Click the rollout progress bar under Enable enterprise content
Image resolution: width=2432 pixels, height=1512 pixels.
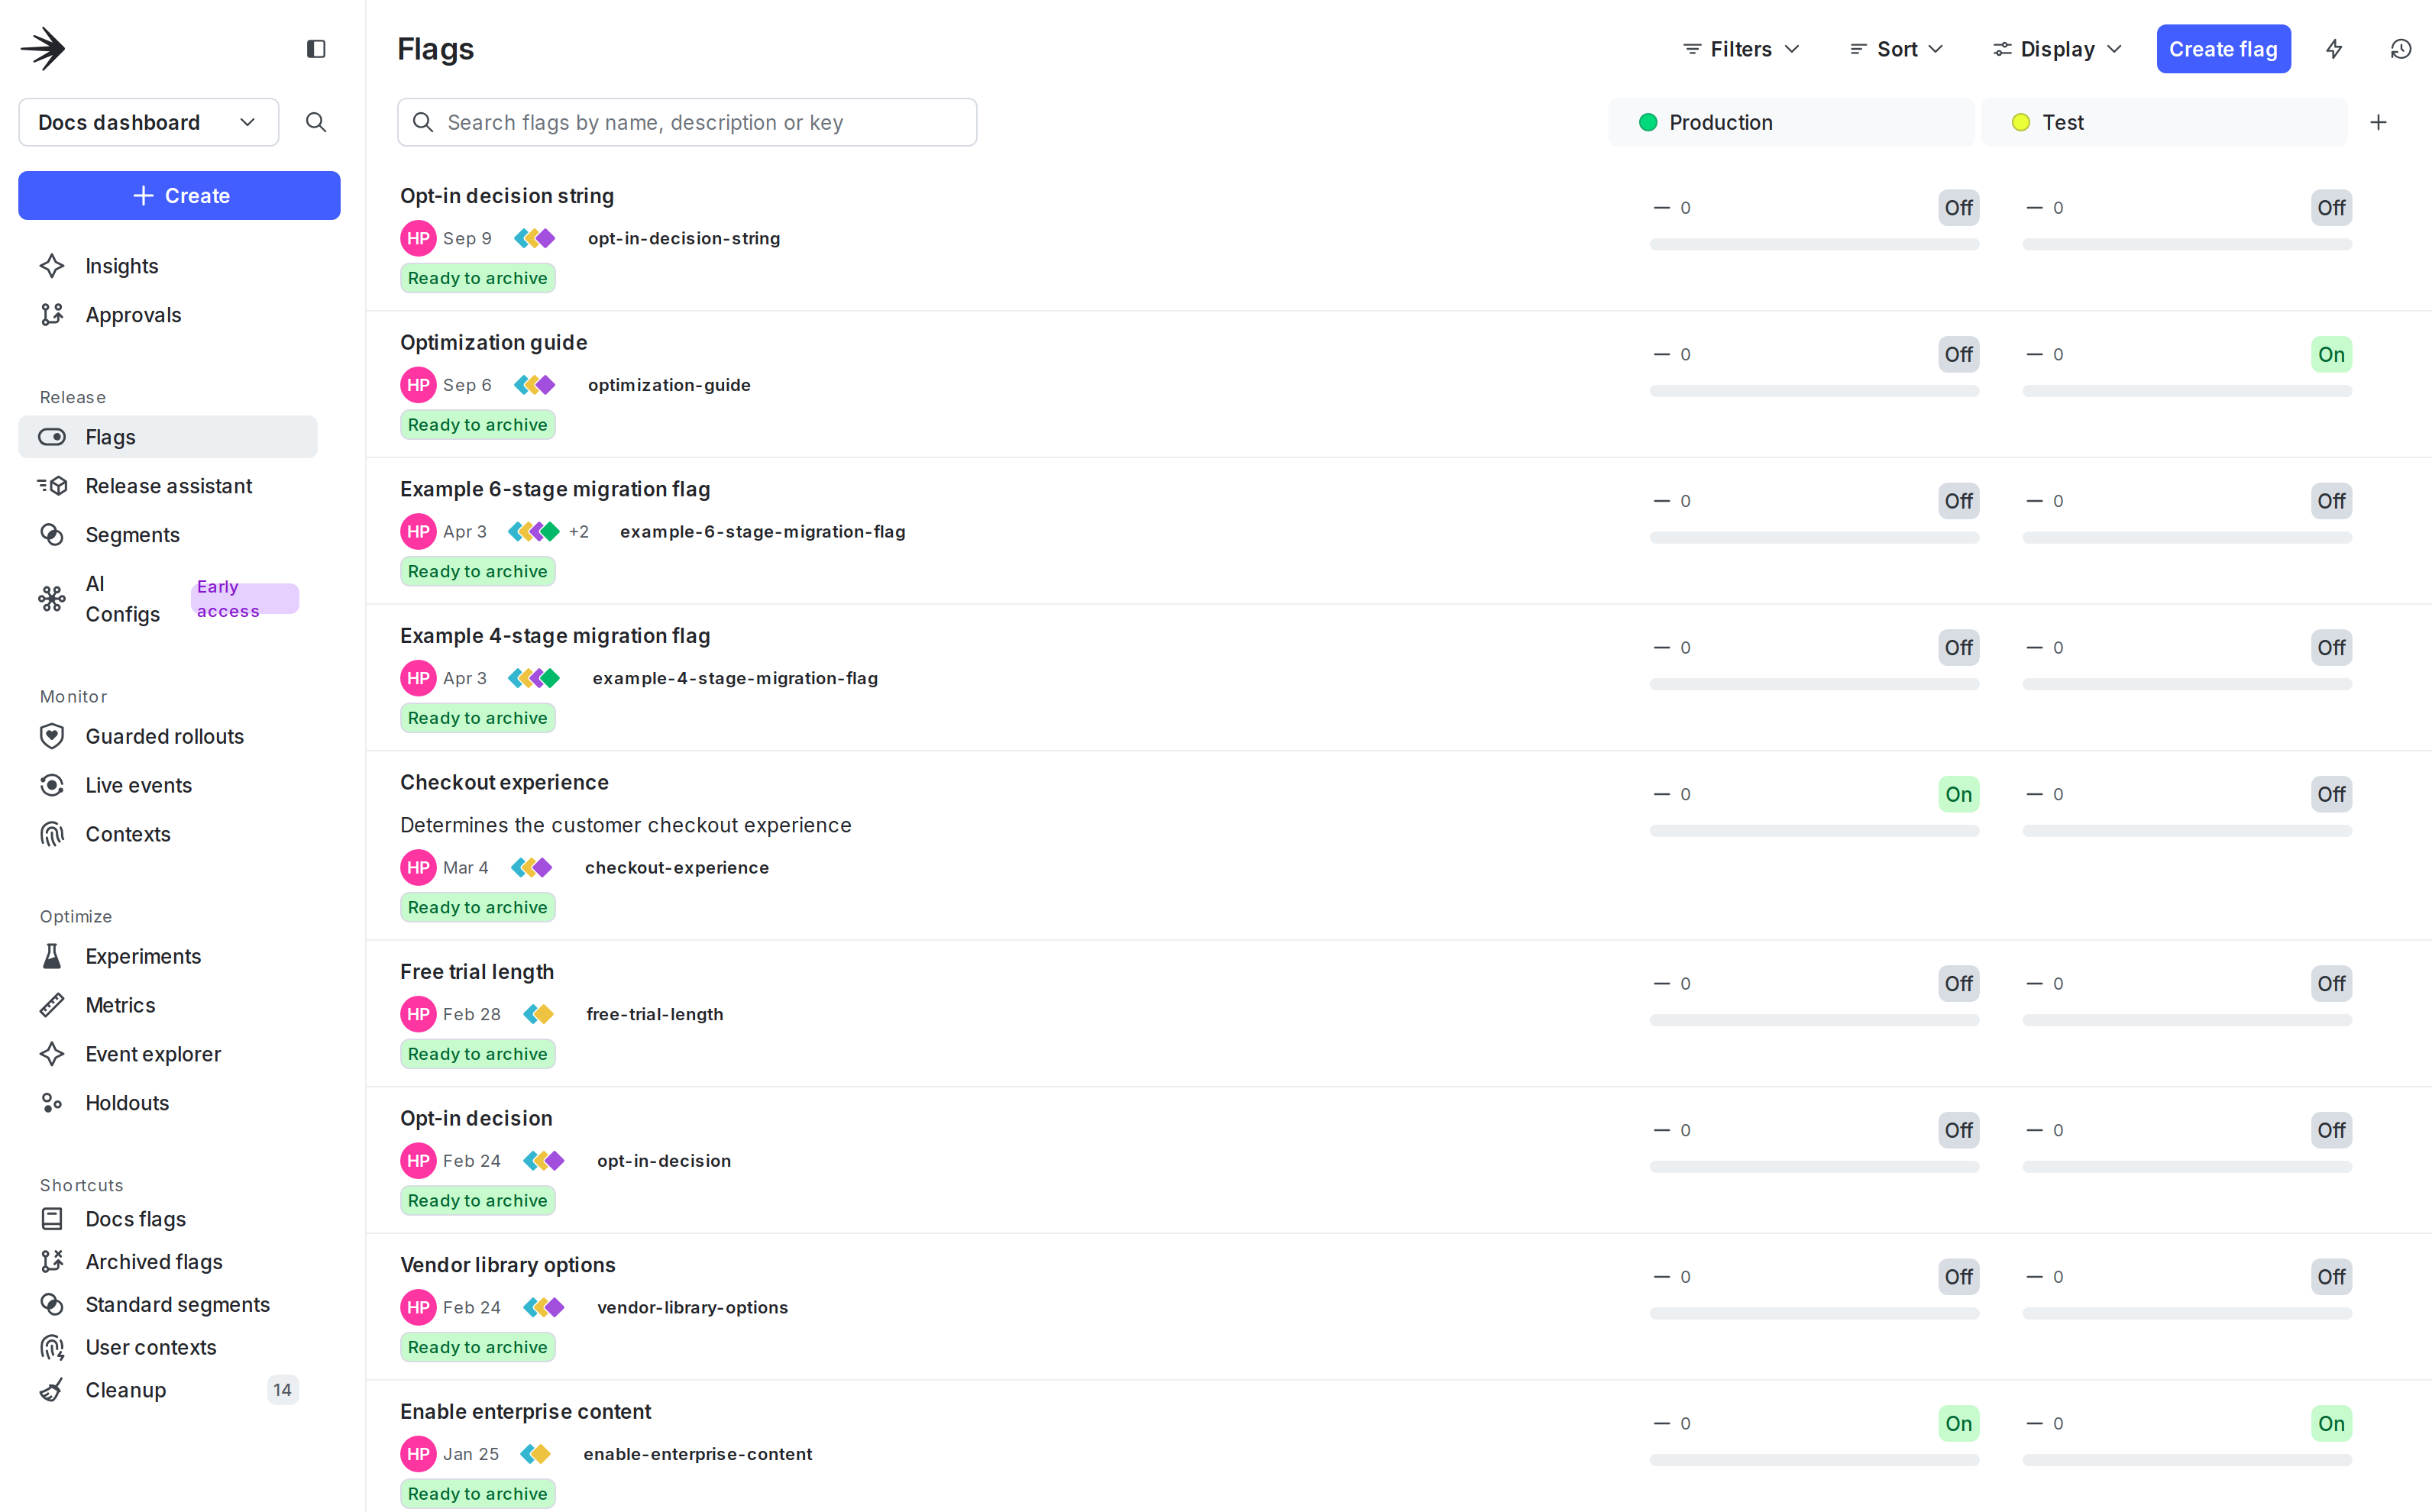[1815, 1460]
